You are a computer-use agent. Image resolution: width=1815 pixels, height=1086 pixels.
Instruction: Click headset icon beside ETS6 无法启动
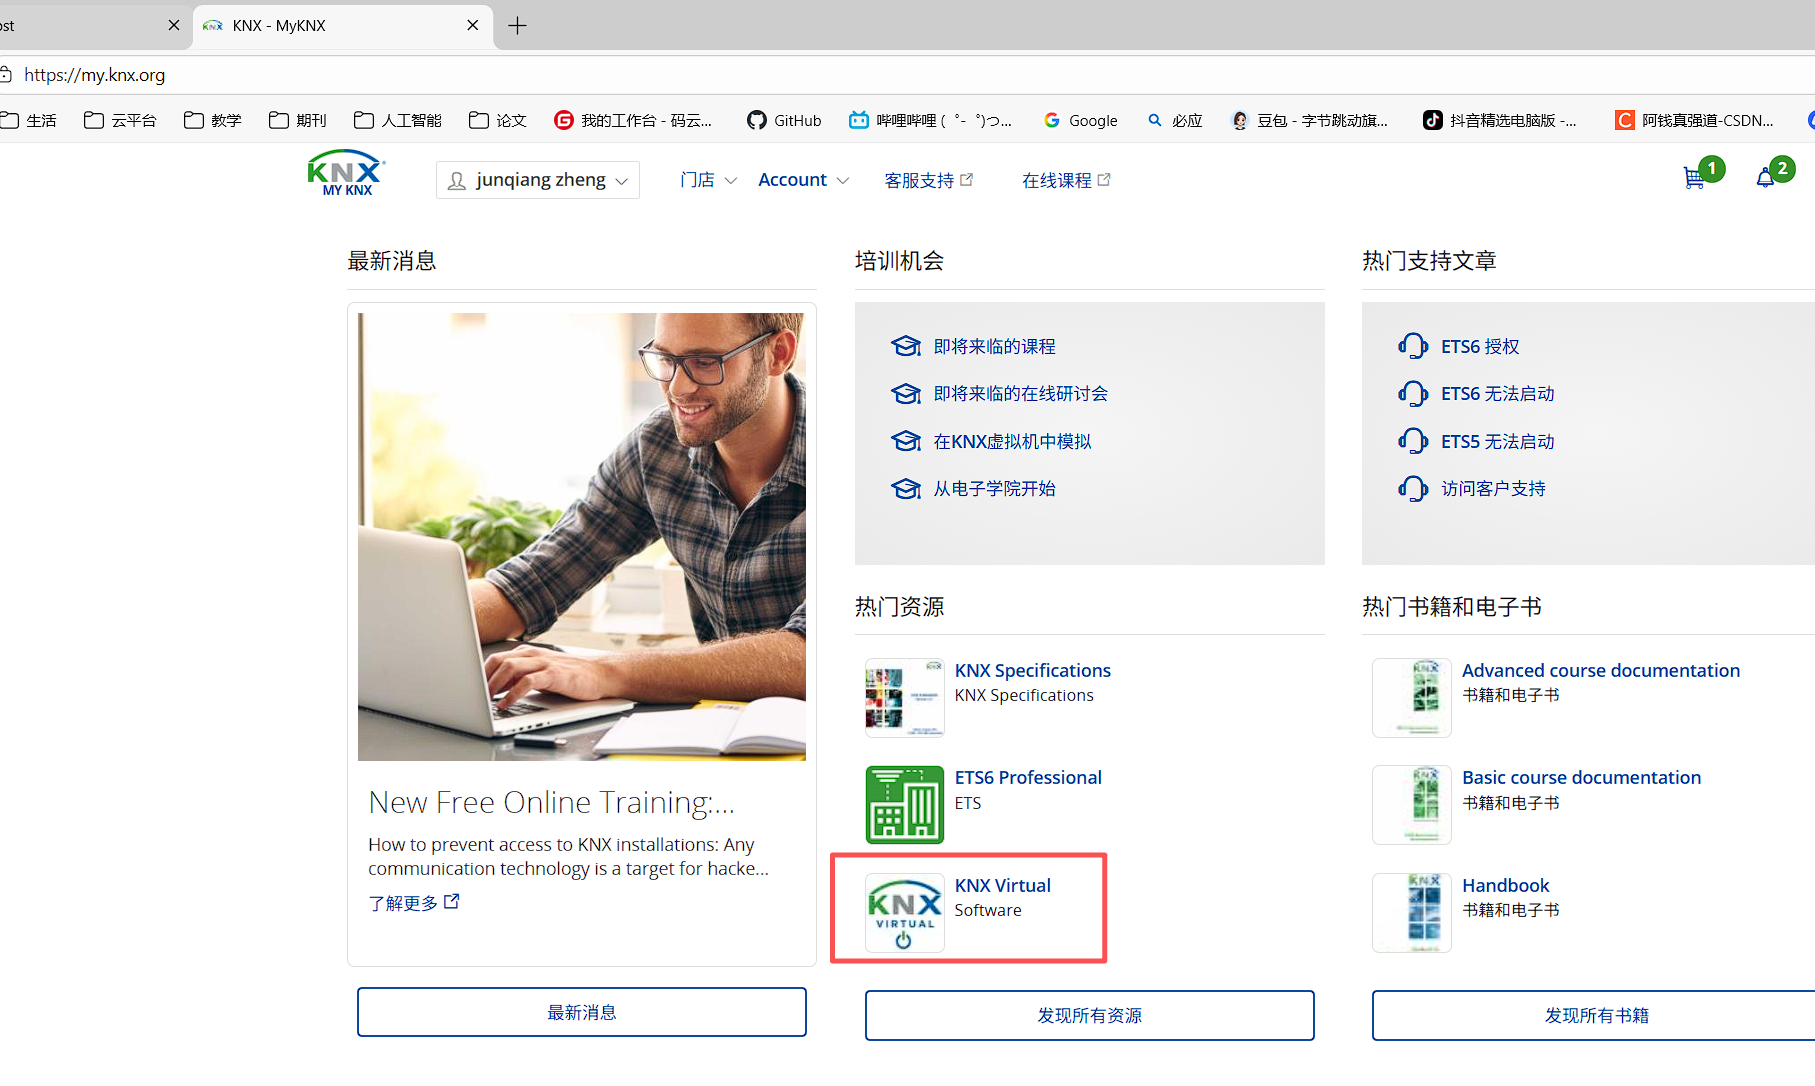pos(1413,394)
